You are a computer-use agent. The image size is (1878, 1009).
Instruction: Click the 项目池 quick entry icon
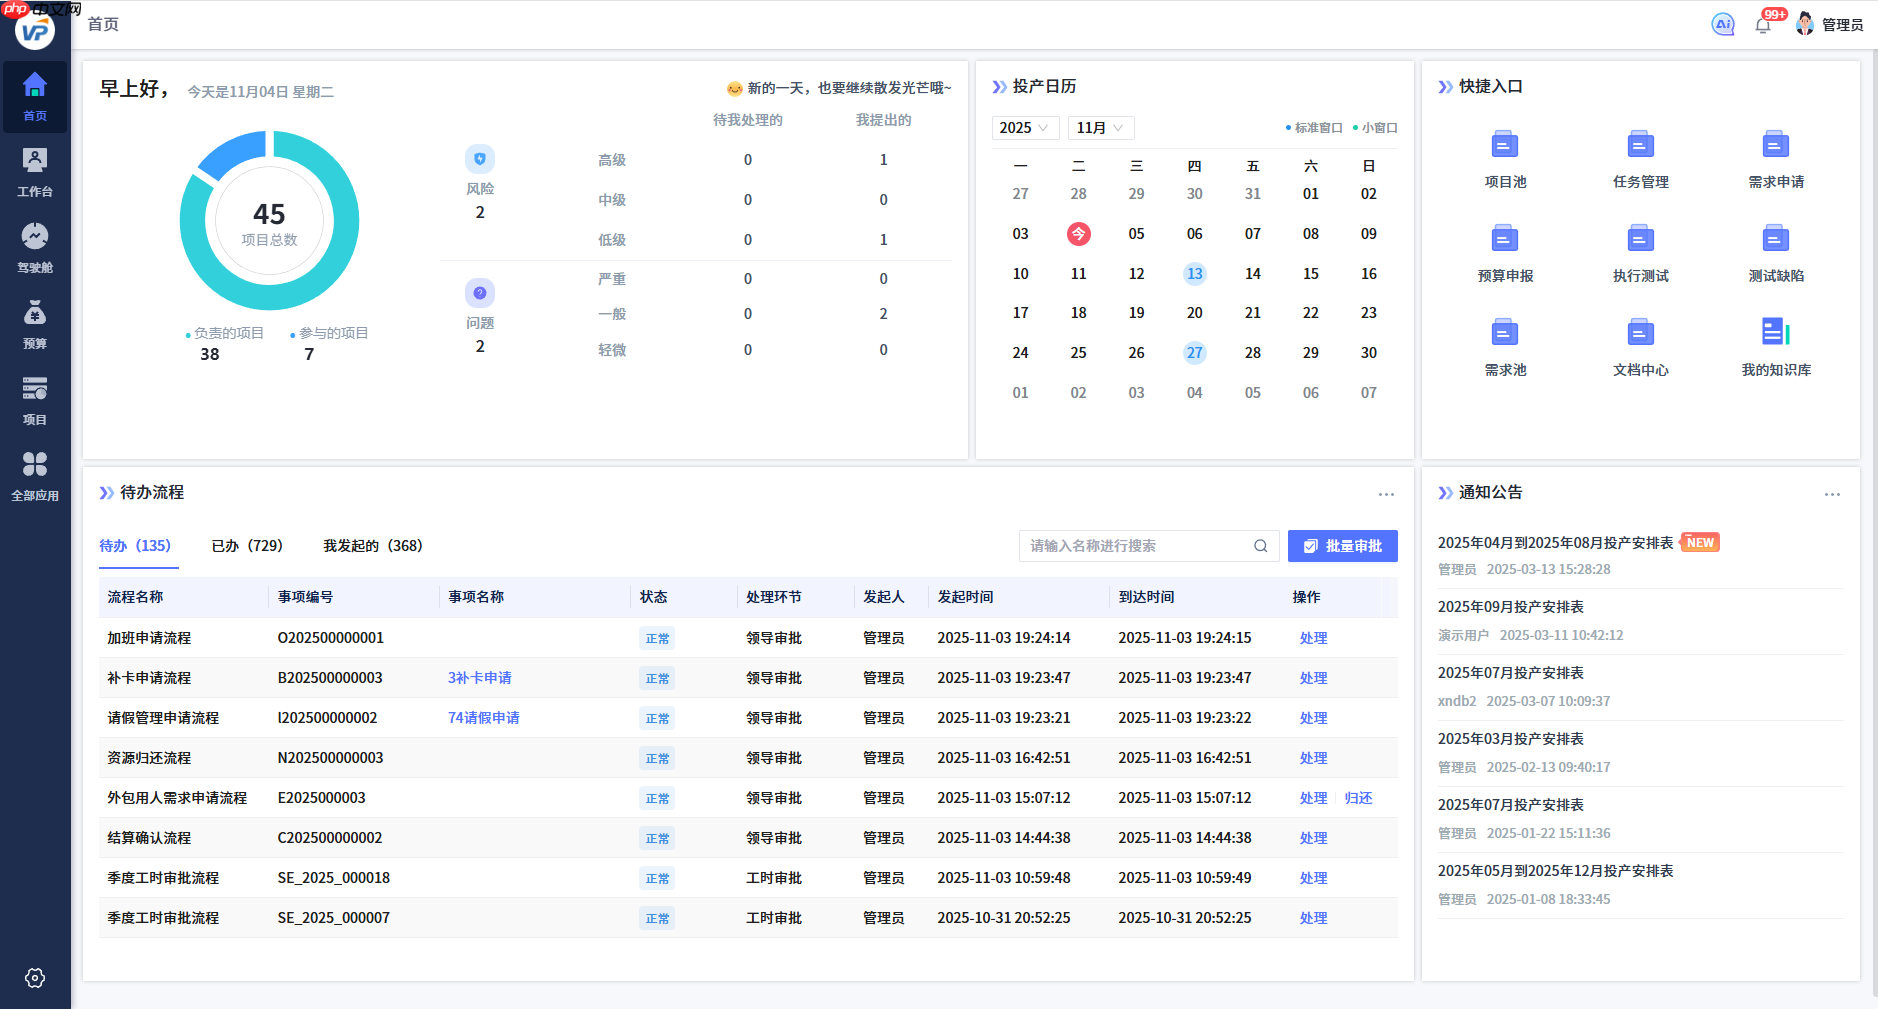[1505, 146]
